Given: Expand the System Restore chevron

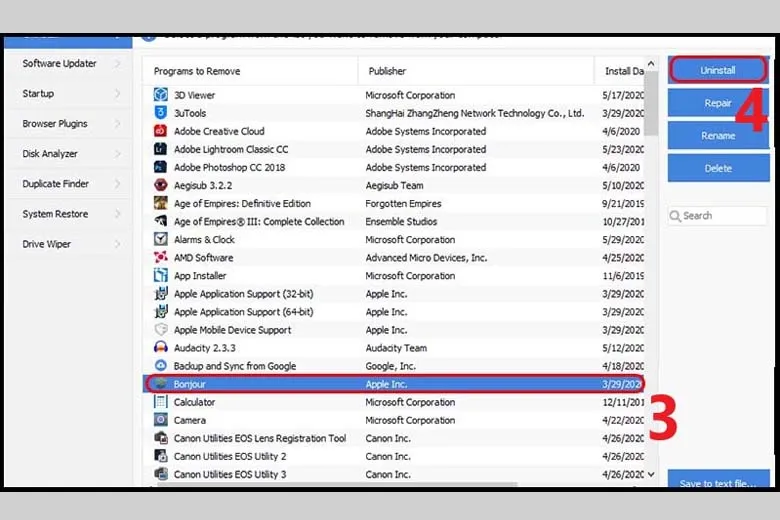Looking at the screenshot, I should click(117, 214).
